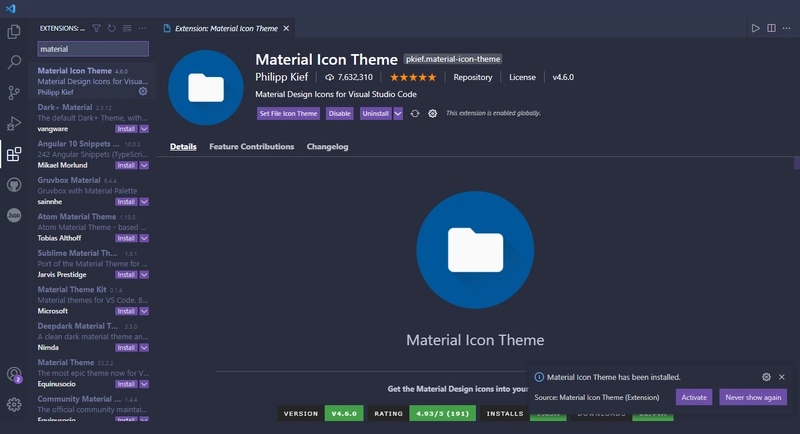This screenshot has height=434, width=800.
Task: Open install dropdown for Deepdark Material Theme
Action: 144,348
